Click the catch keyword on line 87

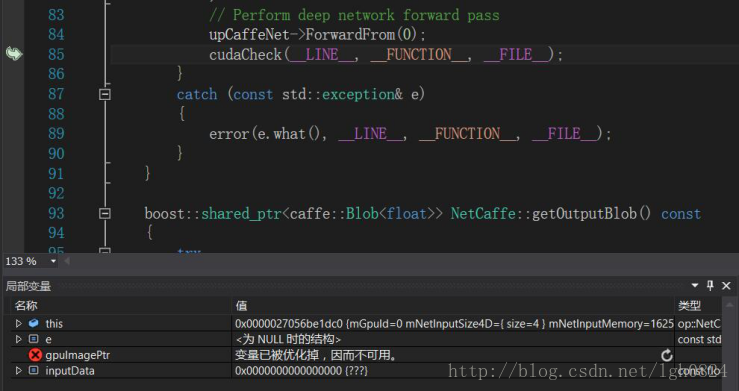pos(197,94)
